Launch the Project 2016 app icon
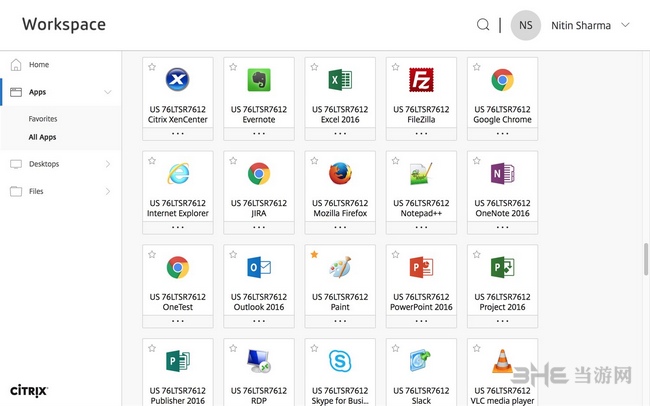The image size is (650, 406). click(x=502, y=267)
